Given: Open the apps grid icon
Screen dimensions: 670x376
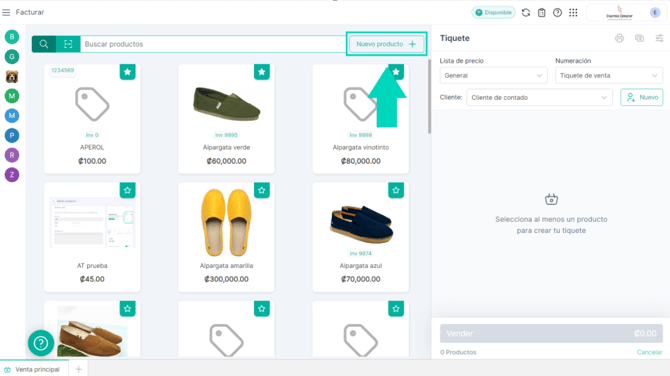Looking at the screenshot, I should (573, 13).
